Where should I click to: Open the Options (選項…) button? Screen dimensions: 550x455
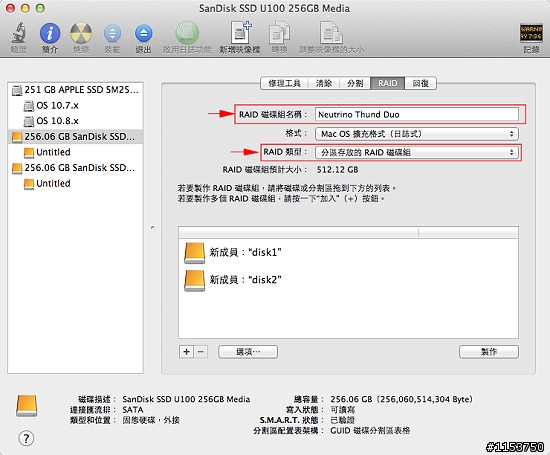click(248, 352)
